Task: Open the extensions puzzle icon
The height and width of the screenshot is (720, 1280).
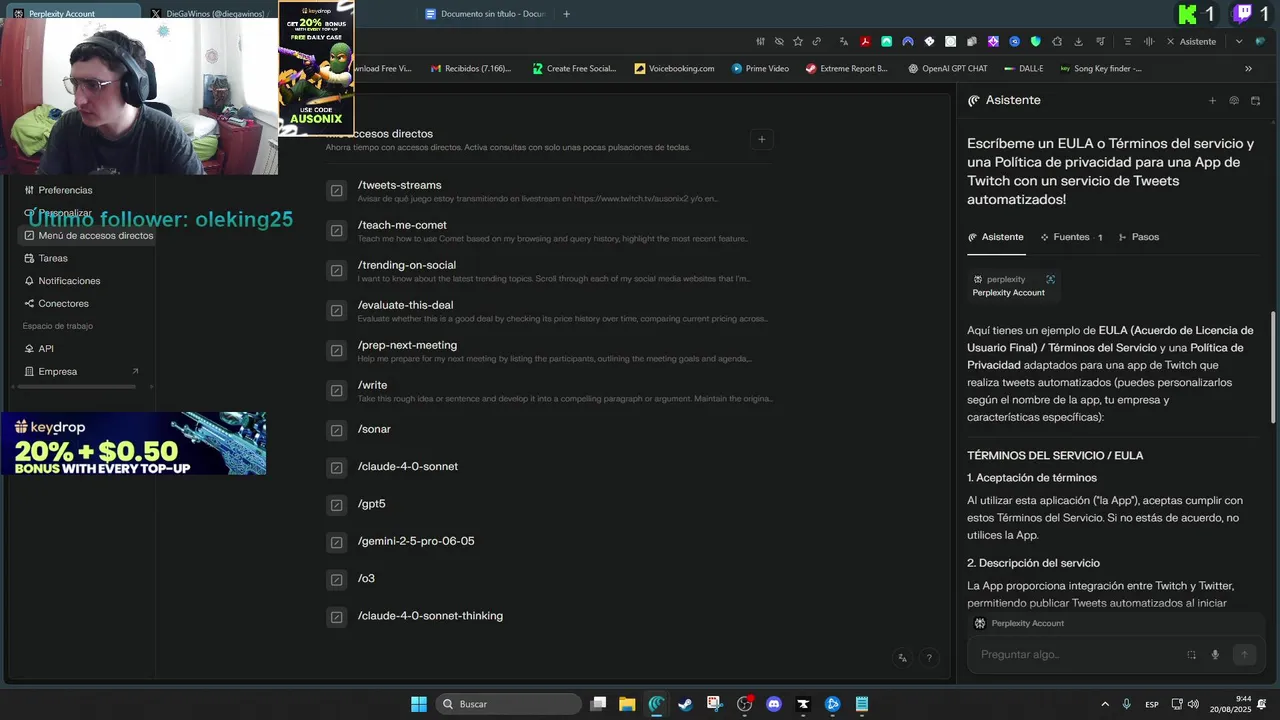Action: (x=1057, y=42)
